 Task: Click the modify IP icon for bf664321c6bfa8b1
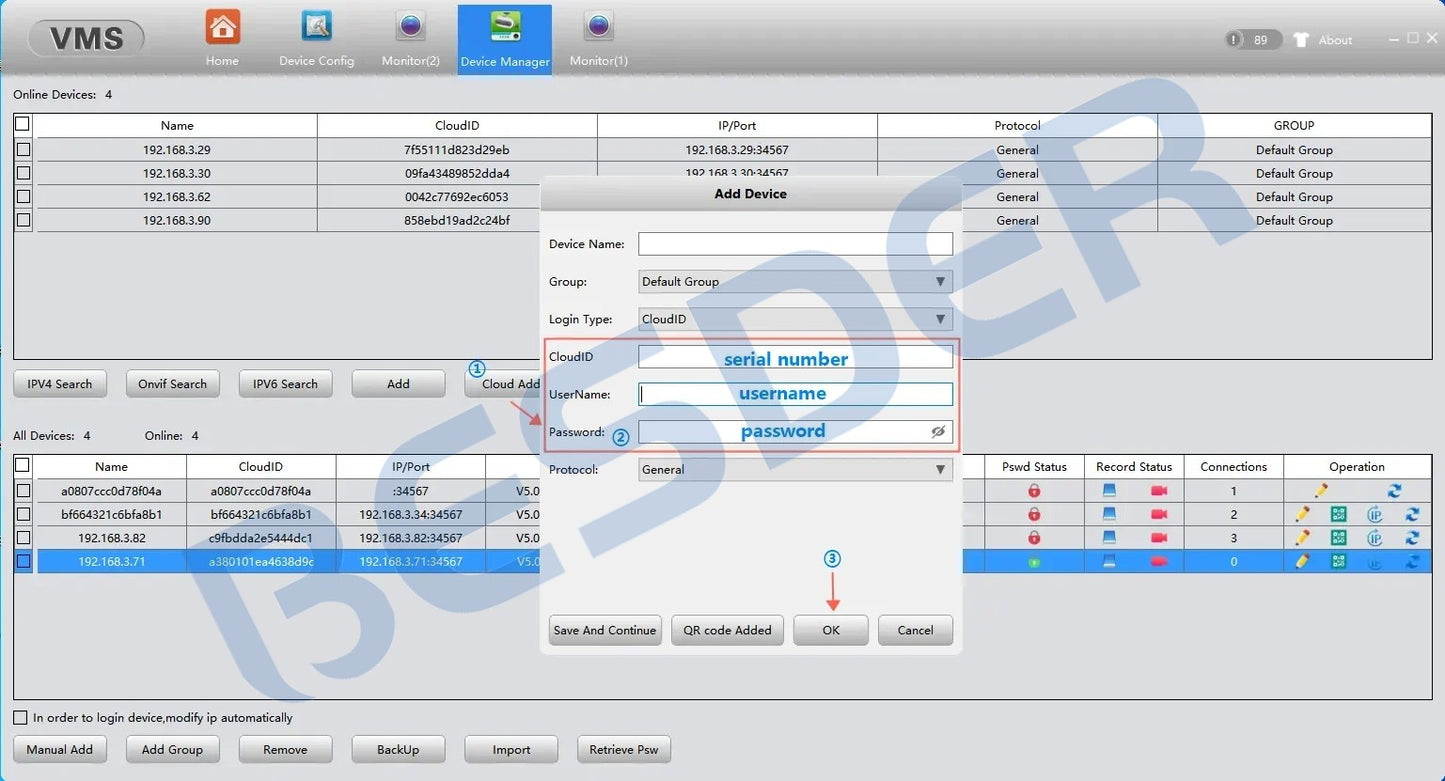click(x=1375, y=514)
